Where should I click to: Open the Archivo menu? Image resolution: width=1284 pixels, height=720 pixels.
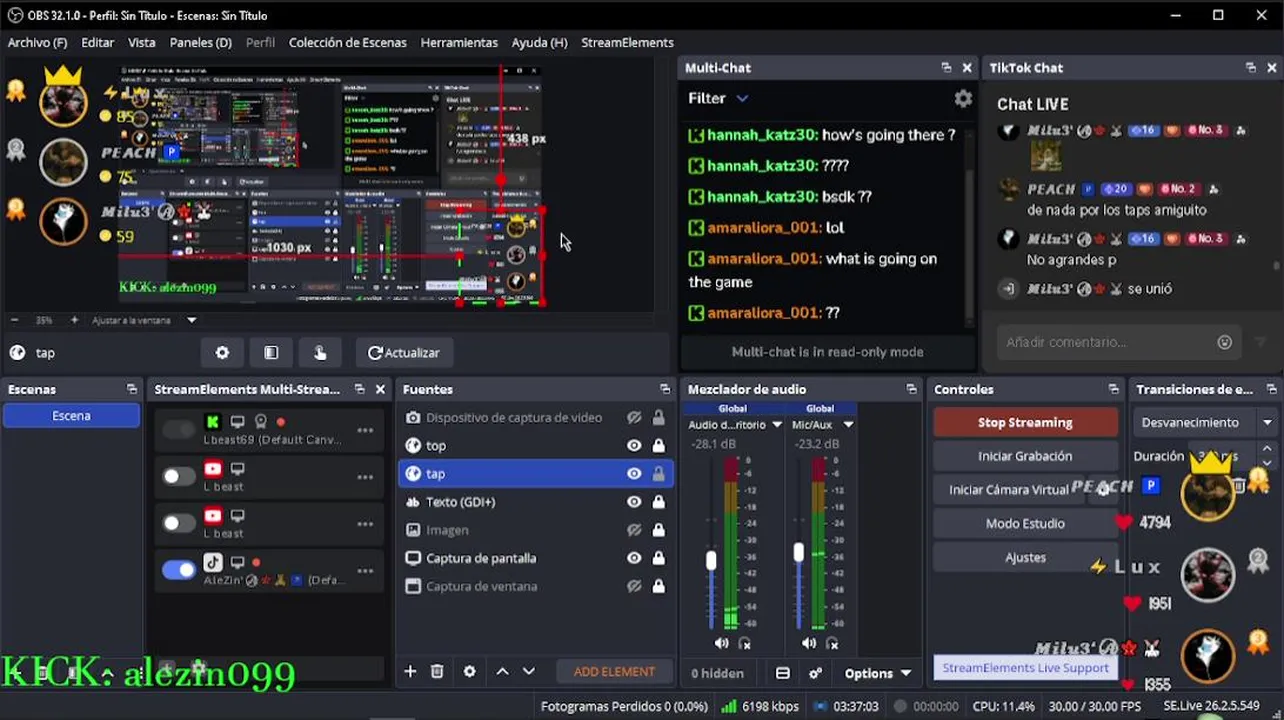coord(37,42)
